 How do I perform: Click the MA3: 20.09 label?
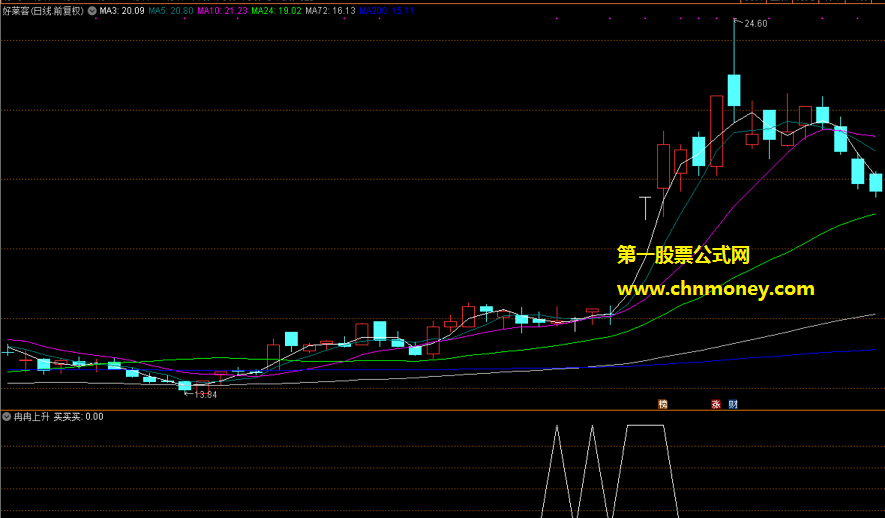click(122, 11)
